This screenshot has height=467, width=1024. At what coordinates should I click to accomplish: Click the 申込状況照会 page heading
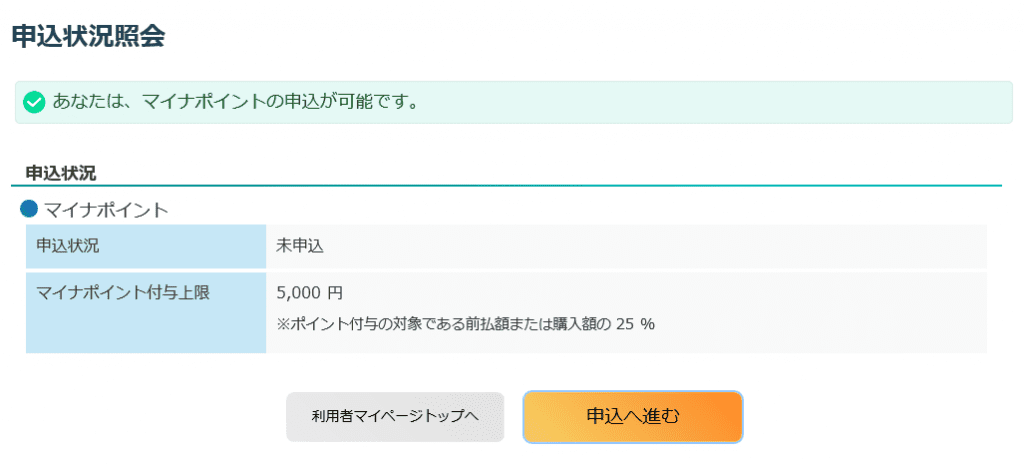88,36
